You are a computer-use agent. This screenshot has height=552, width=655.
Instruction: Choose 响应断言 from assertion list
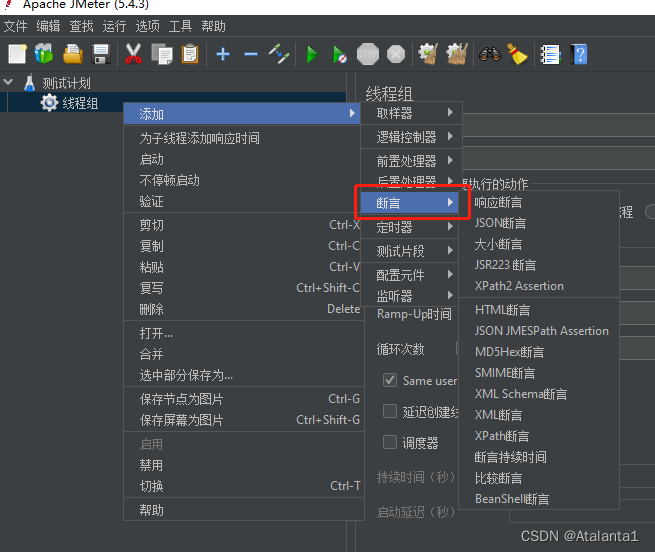pyautogui.click(x=539, y=202)
